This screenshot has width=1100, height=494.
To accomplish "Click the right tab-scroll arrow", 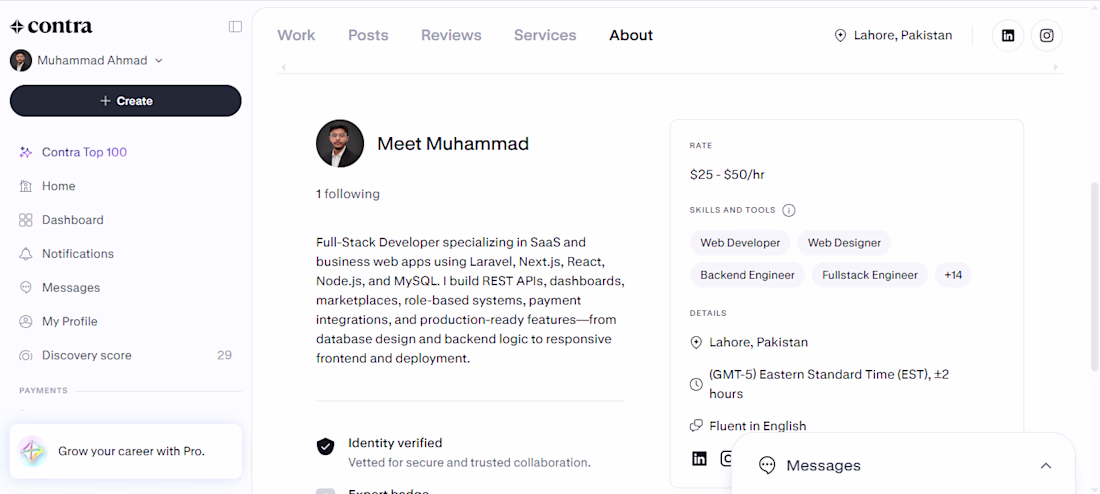I will [x=1056, y=67].
